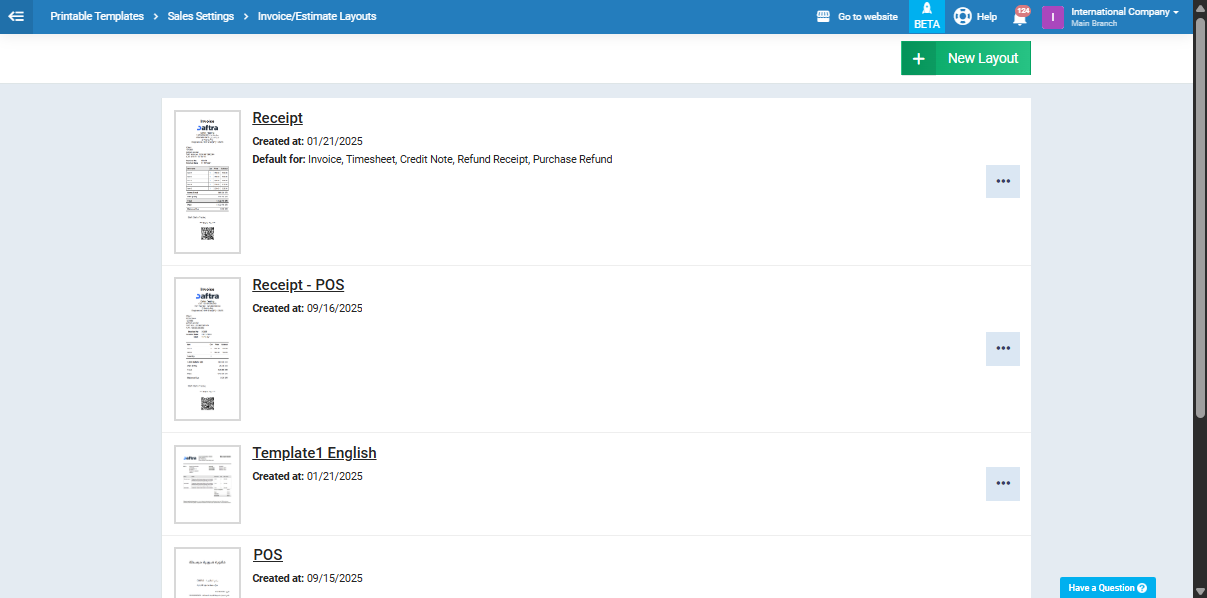The width and height of the screenshot is (1207, 598).
Task: Navigate to Sales Settings breadcrumb
Action: click(201, 17)
